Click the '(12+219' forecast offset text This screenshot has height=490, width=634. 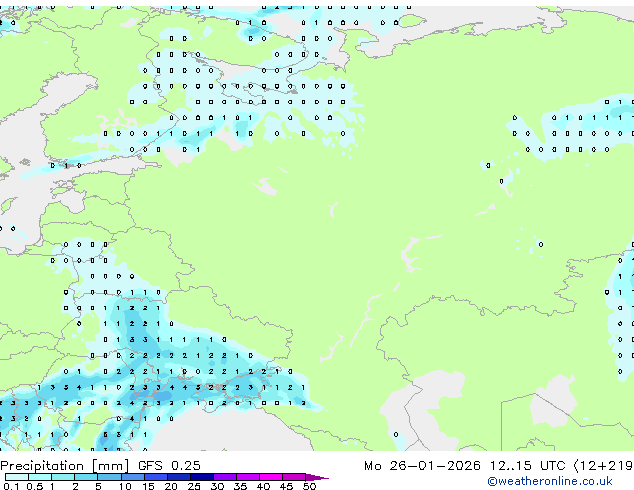603,466
